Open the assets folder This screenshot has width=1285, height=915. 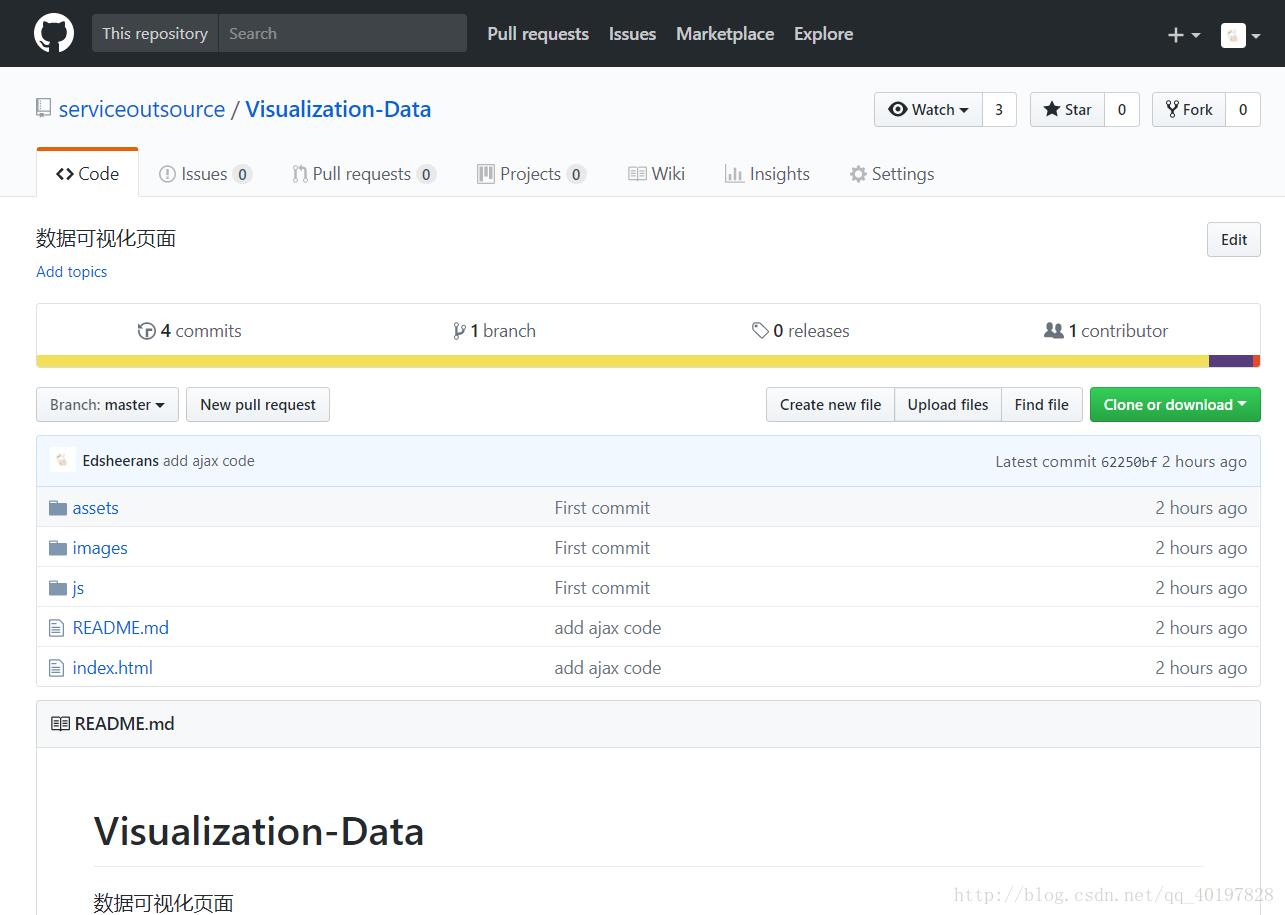pyautogui.click(x=96, y=508)
